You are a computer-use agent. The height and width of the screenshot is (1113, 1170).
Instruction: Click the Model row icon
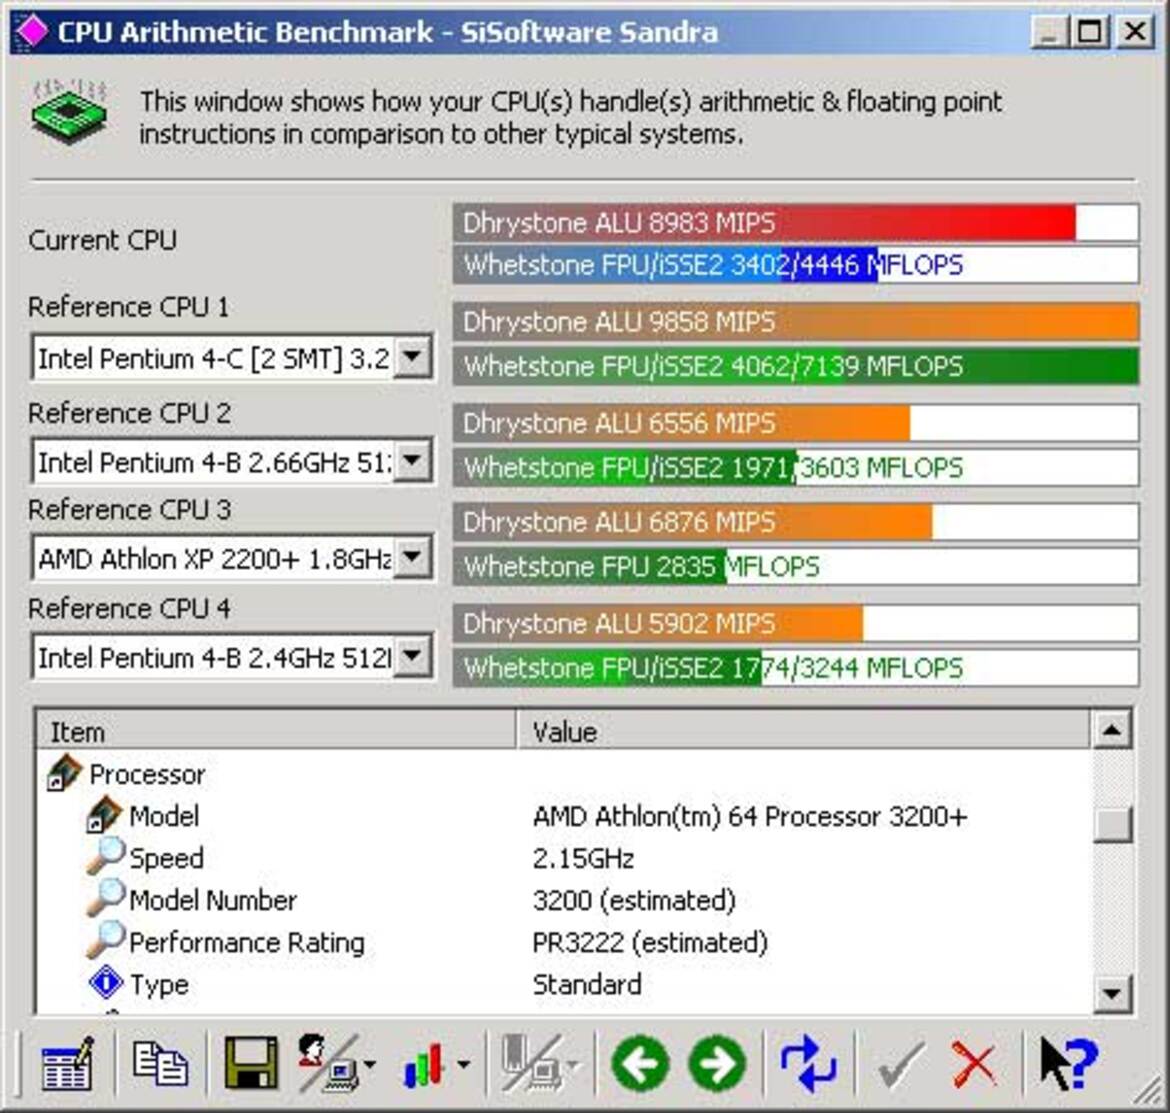[103, 815]
